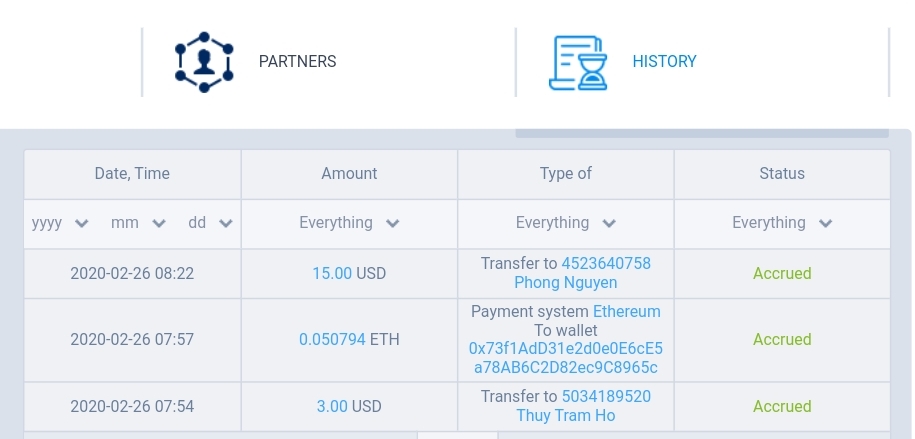Open the Partners tab
Viewport: 915px width, 439px height.
[x=297, y=62]
